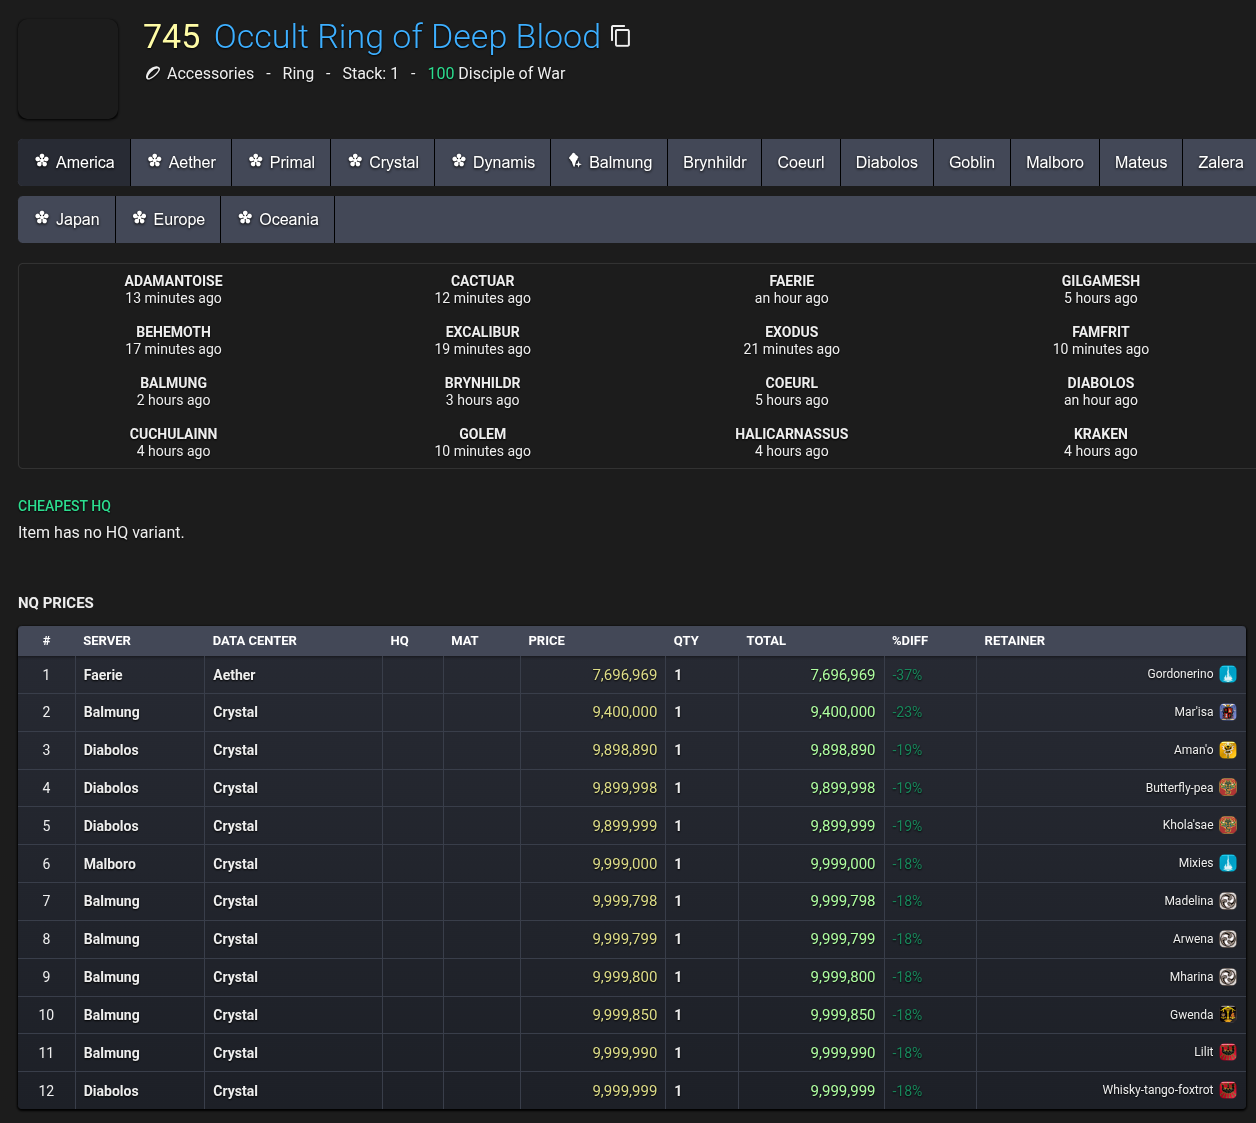Click the CACTUAR update time entry

483,289
